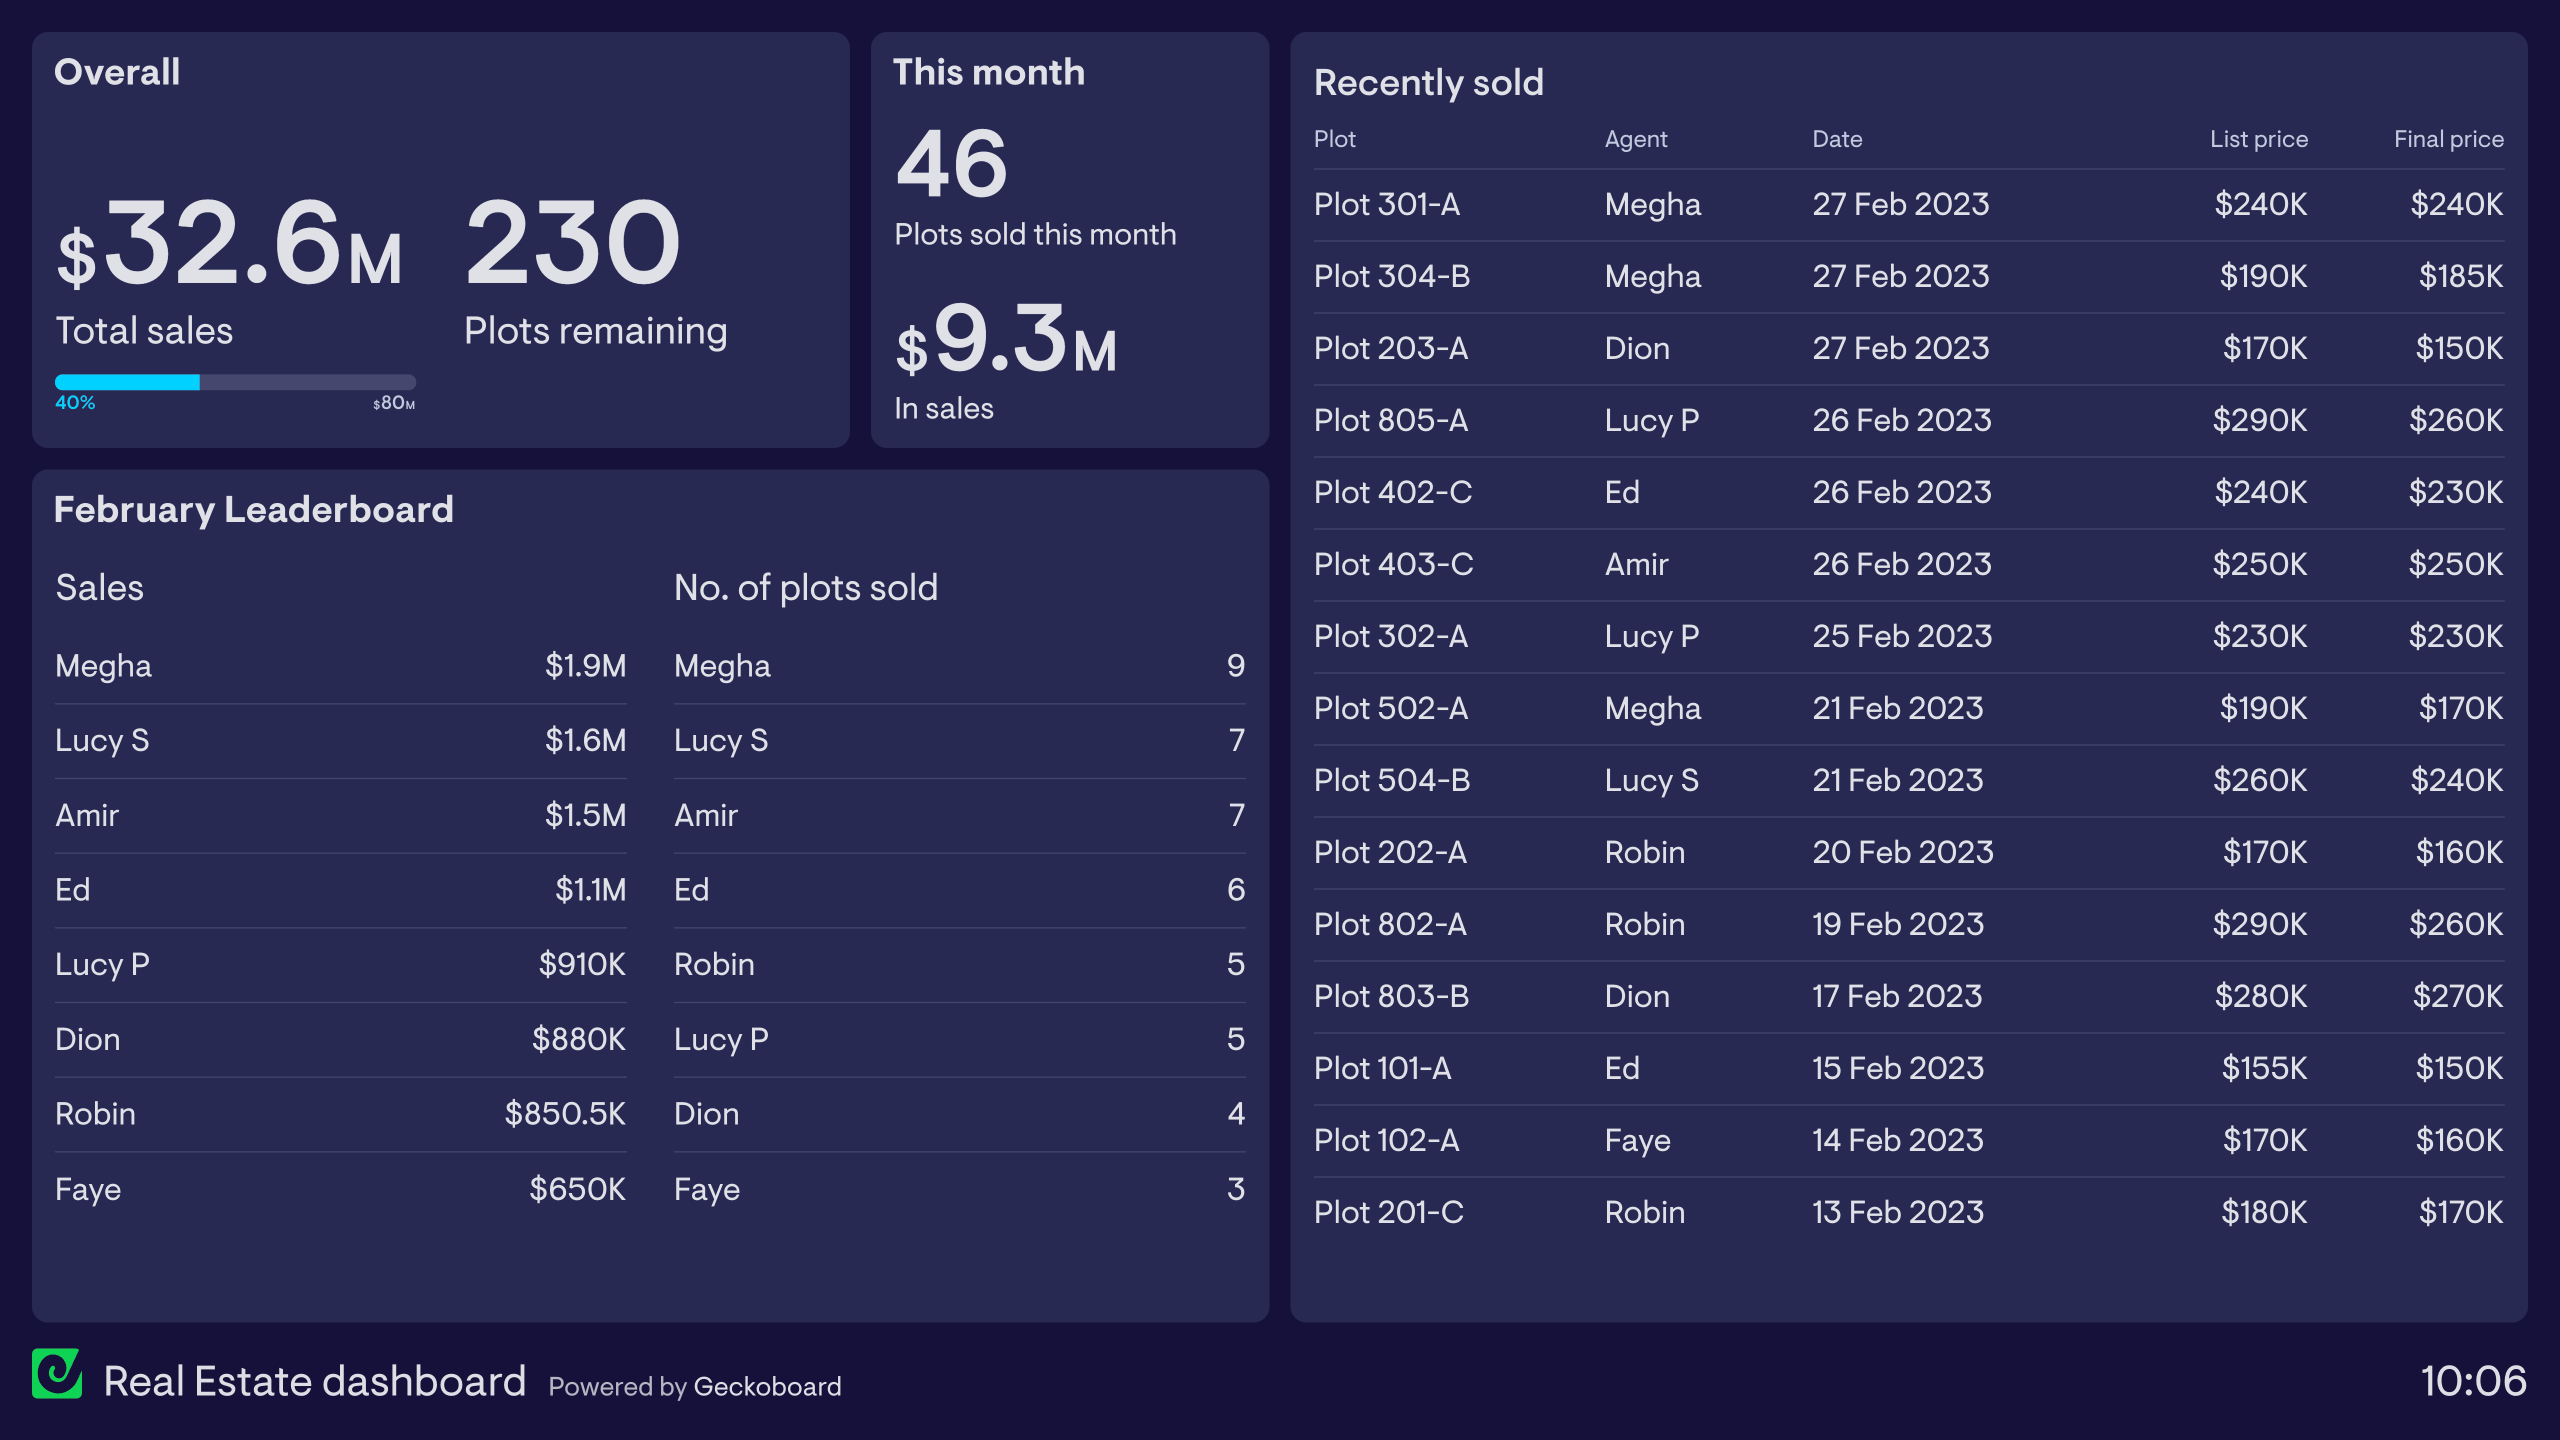2560x1440 pixels.
Task: Click Faye's 3 plots sold count
Action: point(1236,1190)
